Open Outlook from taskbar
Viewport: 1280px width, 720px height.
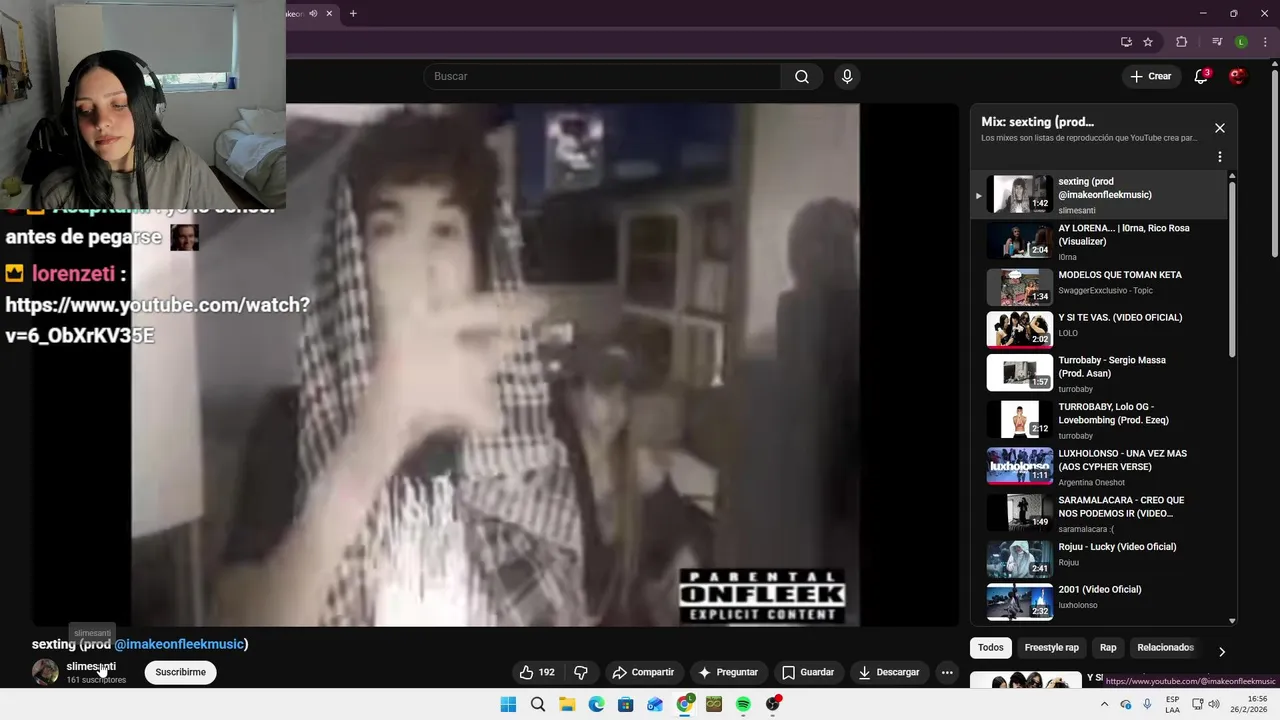tap(655, 704)
